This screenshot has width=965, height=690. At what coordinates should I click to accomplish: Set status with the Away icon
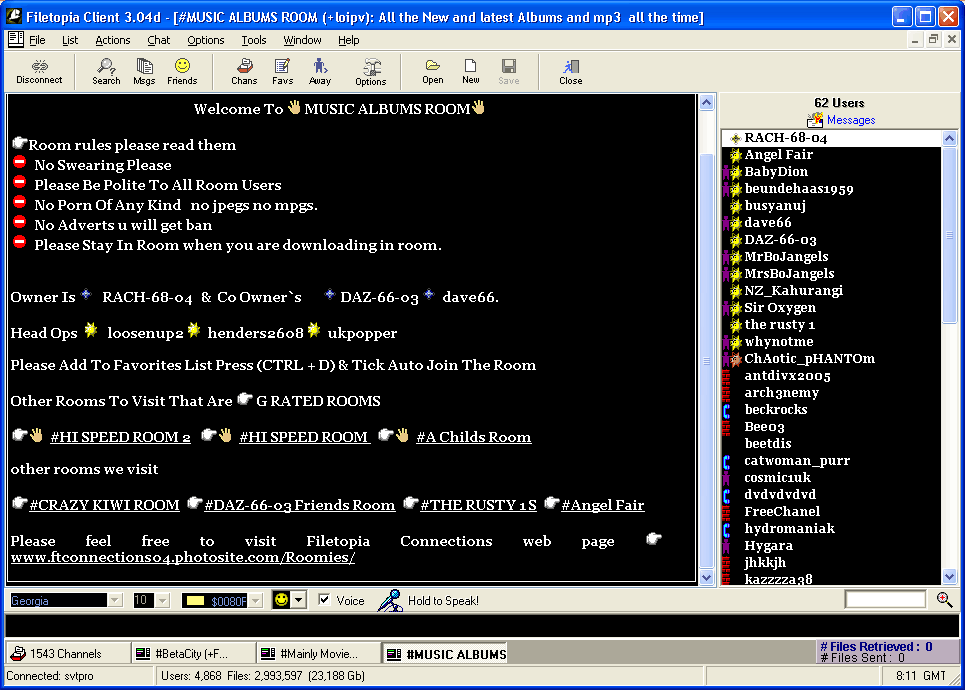click(320, 71)
